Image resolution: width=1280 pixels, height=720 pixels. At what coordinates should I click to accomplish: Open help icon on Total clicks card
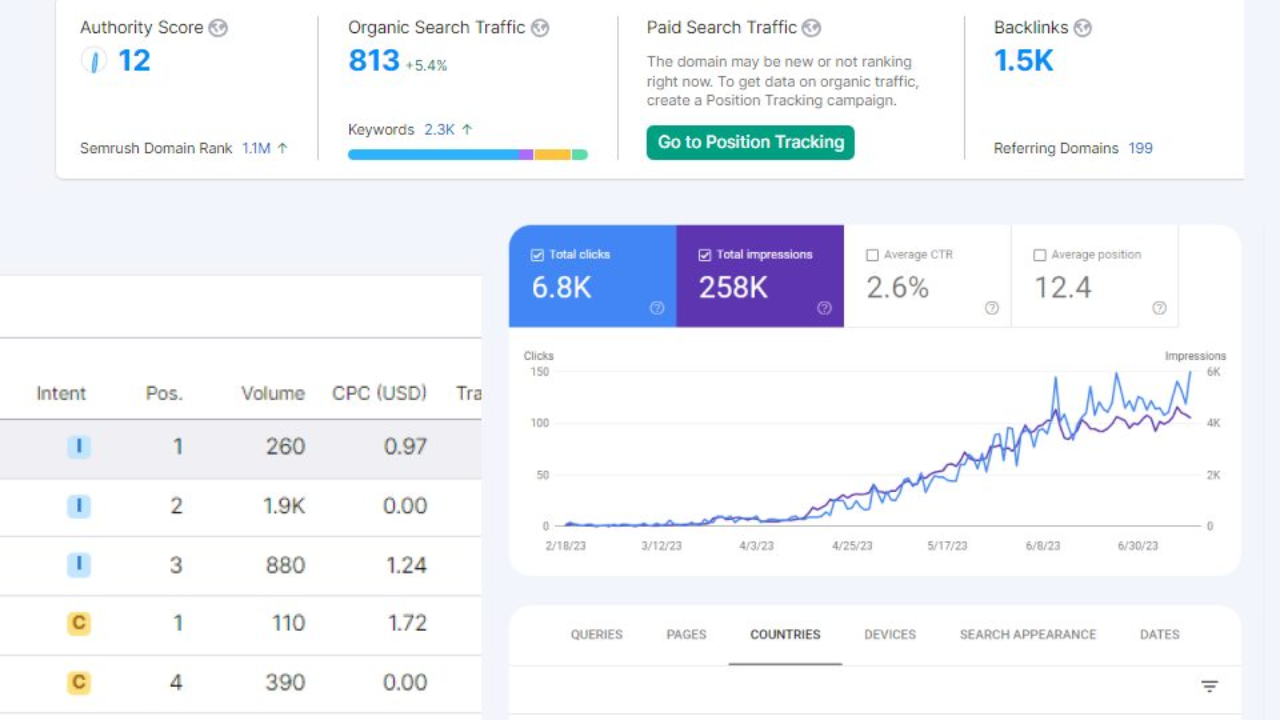coord(657,308)
